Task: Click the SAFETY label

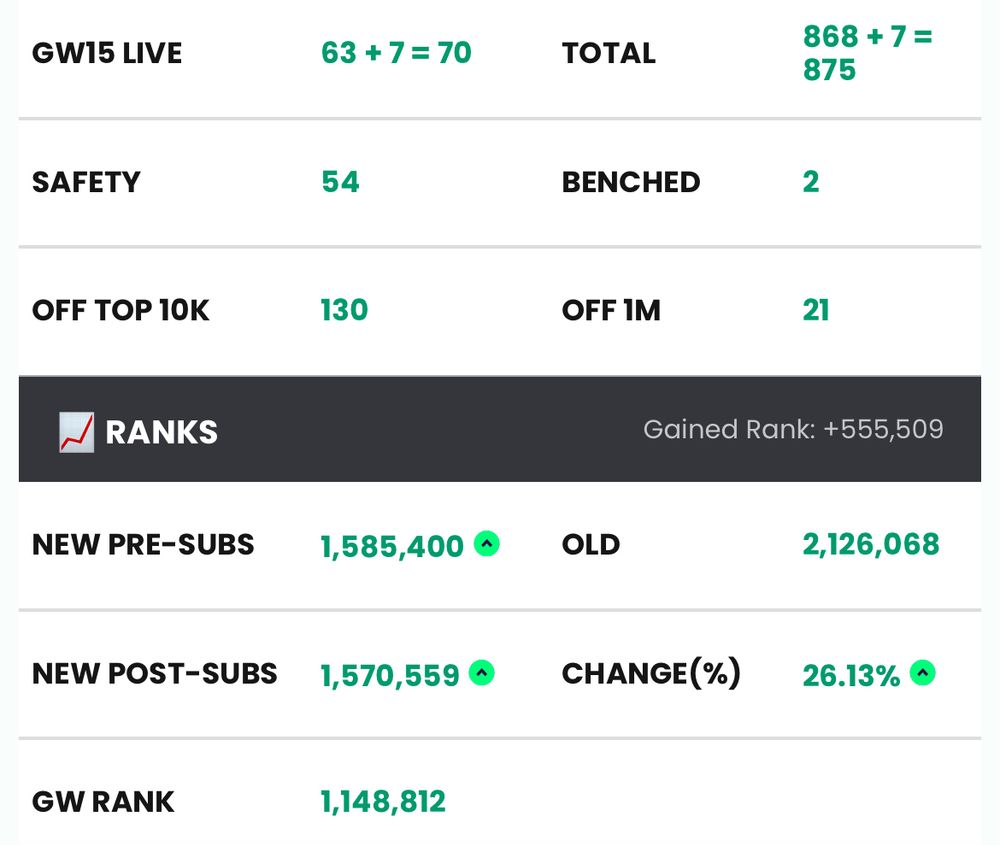Action: point(86,182)
